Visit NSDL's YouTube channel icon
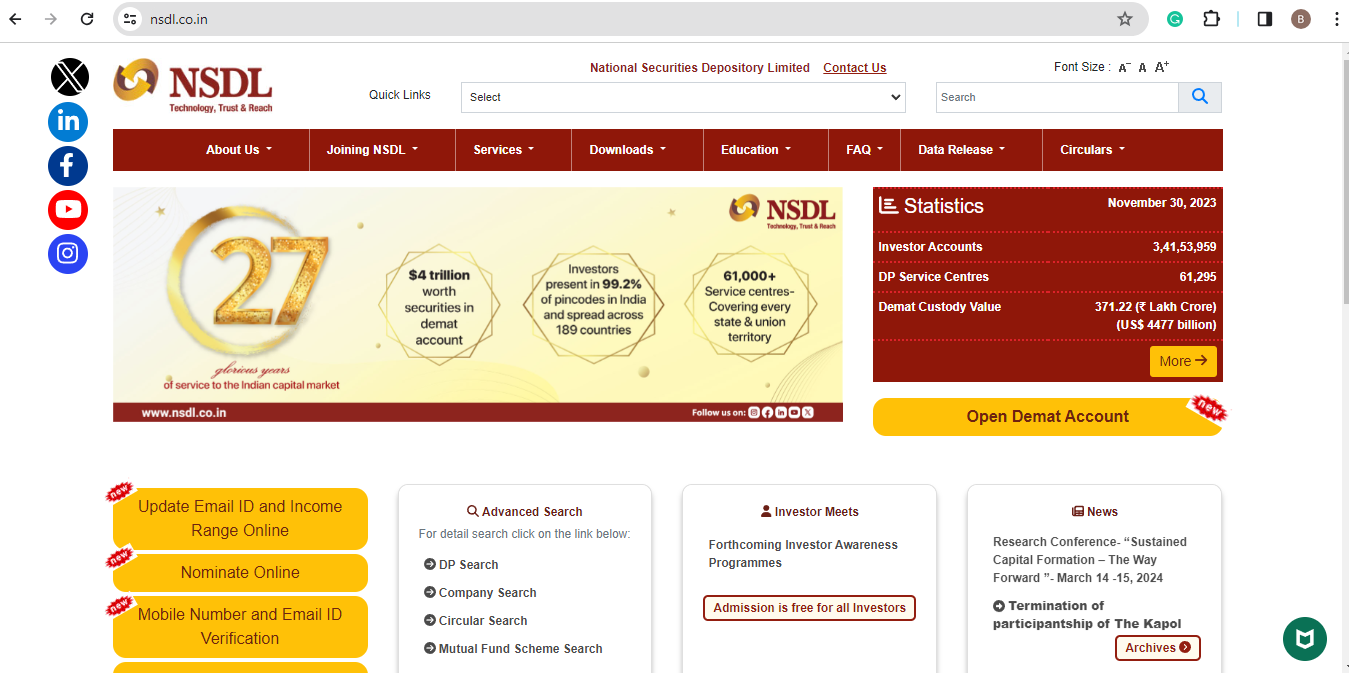Screen dimensions: 1349x673 click(x=68, y=210)
